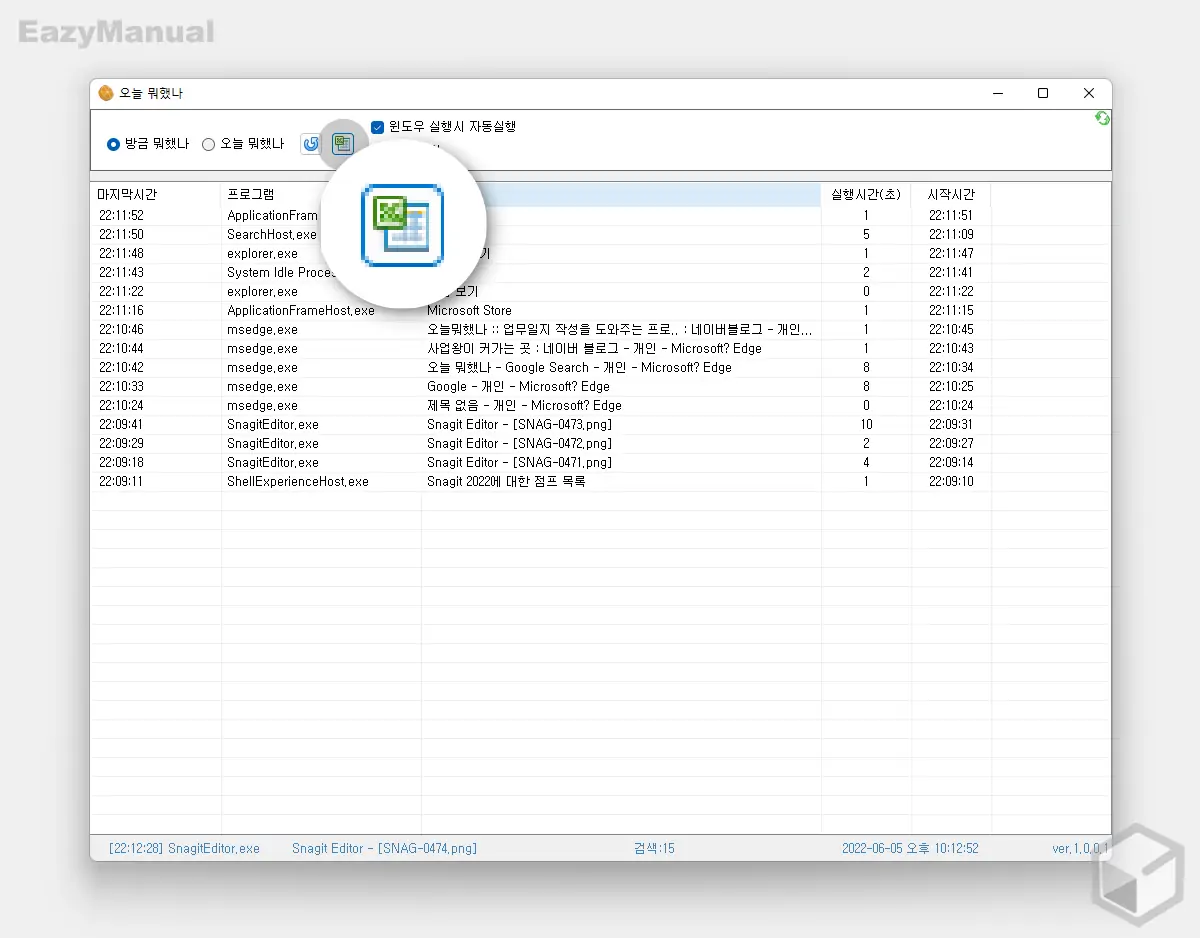Minimize the 오늘 뭐했나 window
This screenshot has height=938, width=1200.
997,93
